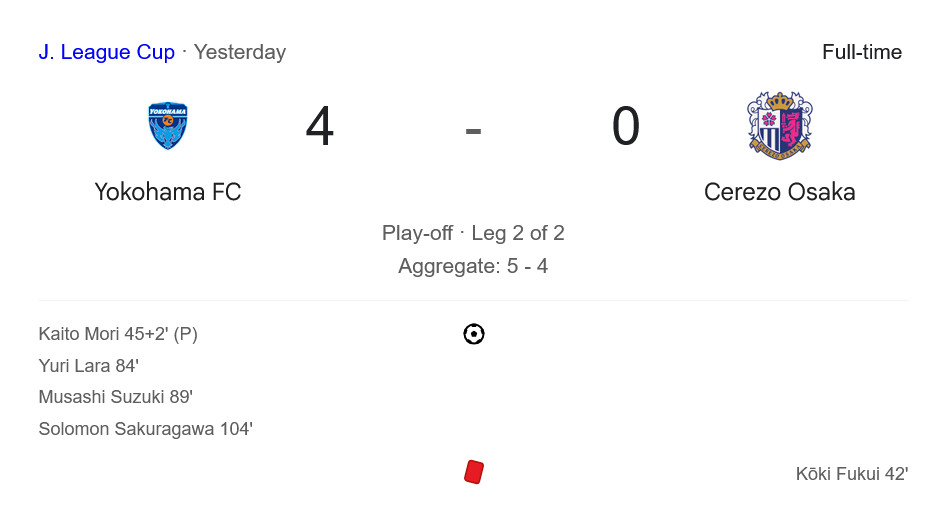Click the Kōki Fukui 42' red card entry
948x514 pixels.
coord(852,474)
